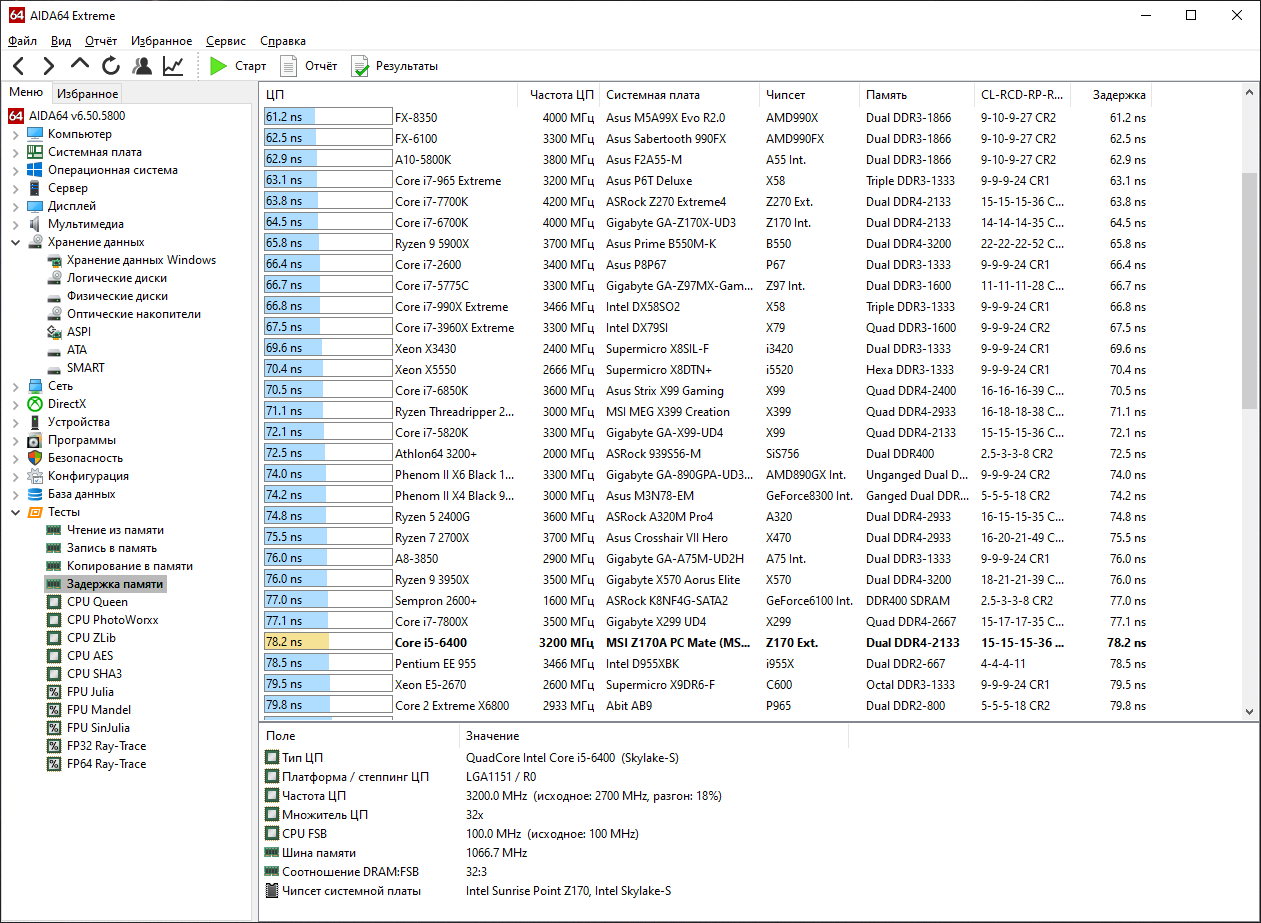Open the Избранное menu in menu bar

click(x=161, y=41)
